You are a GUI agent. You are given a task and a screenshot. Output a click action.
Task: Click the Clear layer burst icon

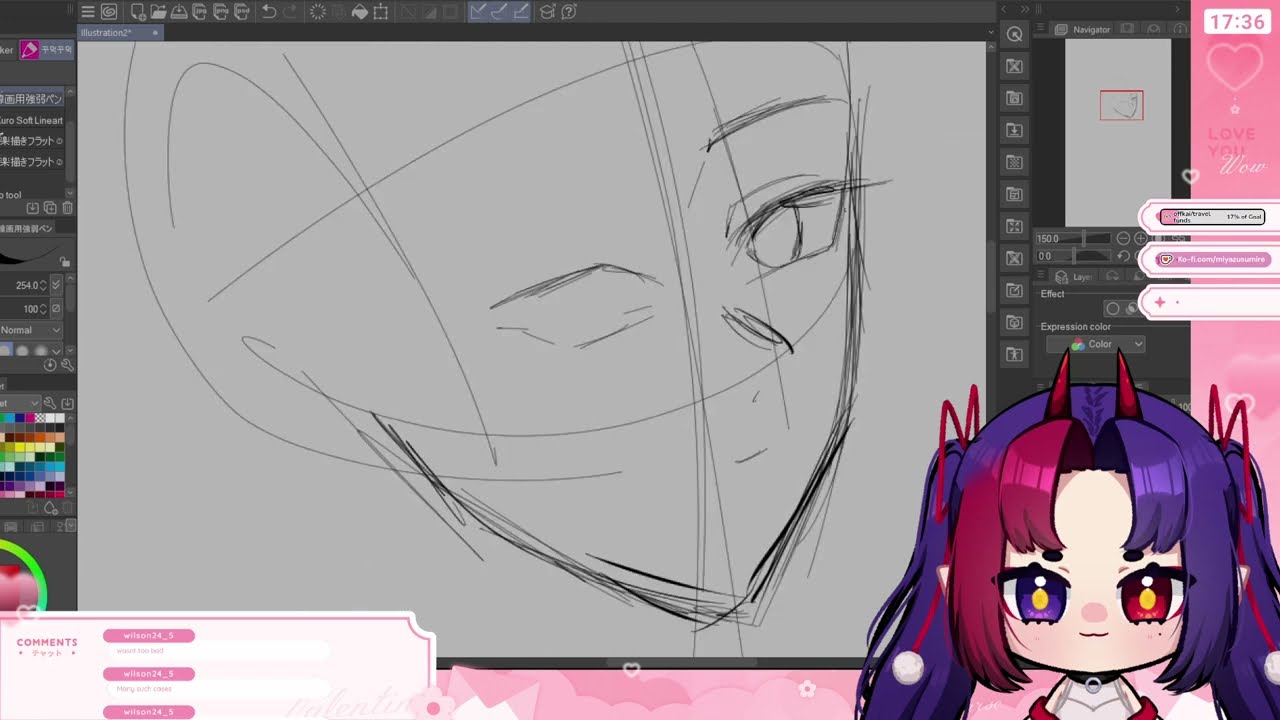click(318, 12)
